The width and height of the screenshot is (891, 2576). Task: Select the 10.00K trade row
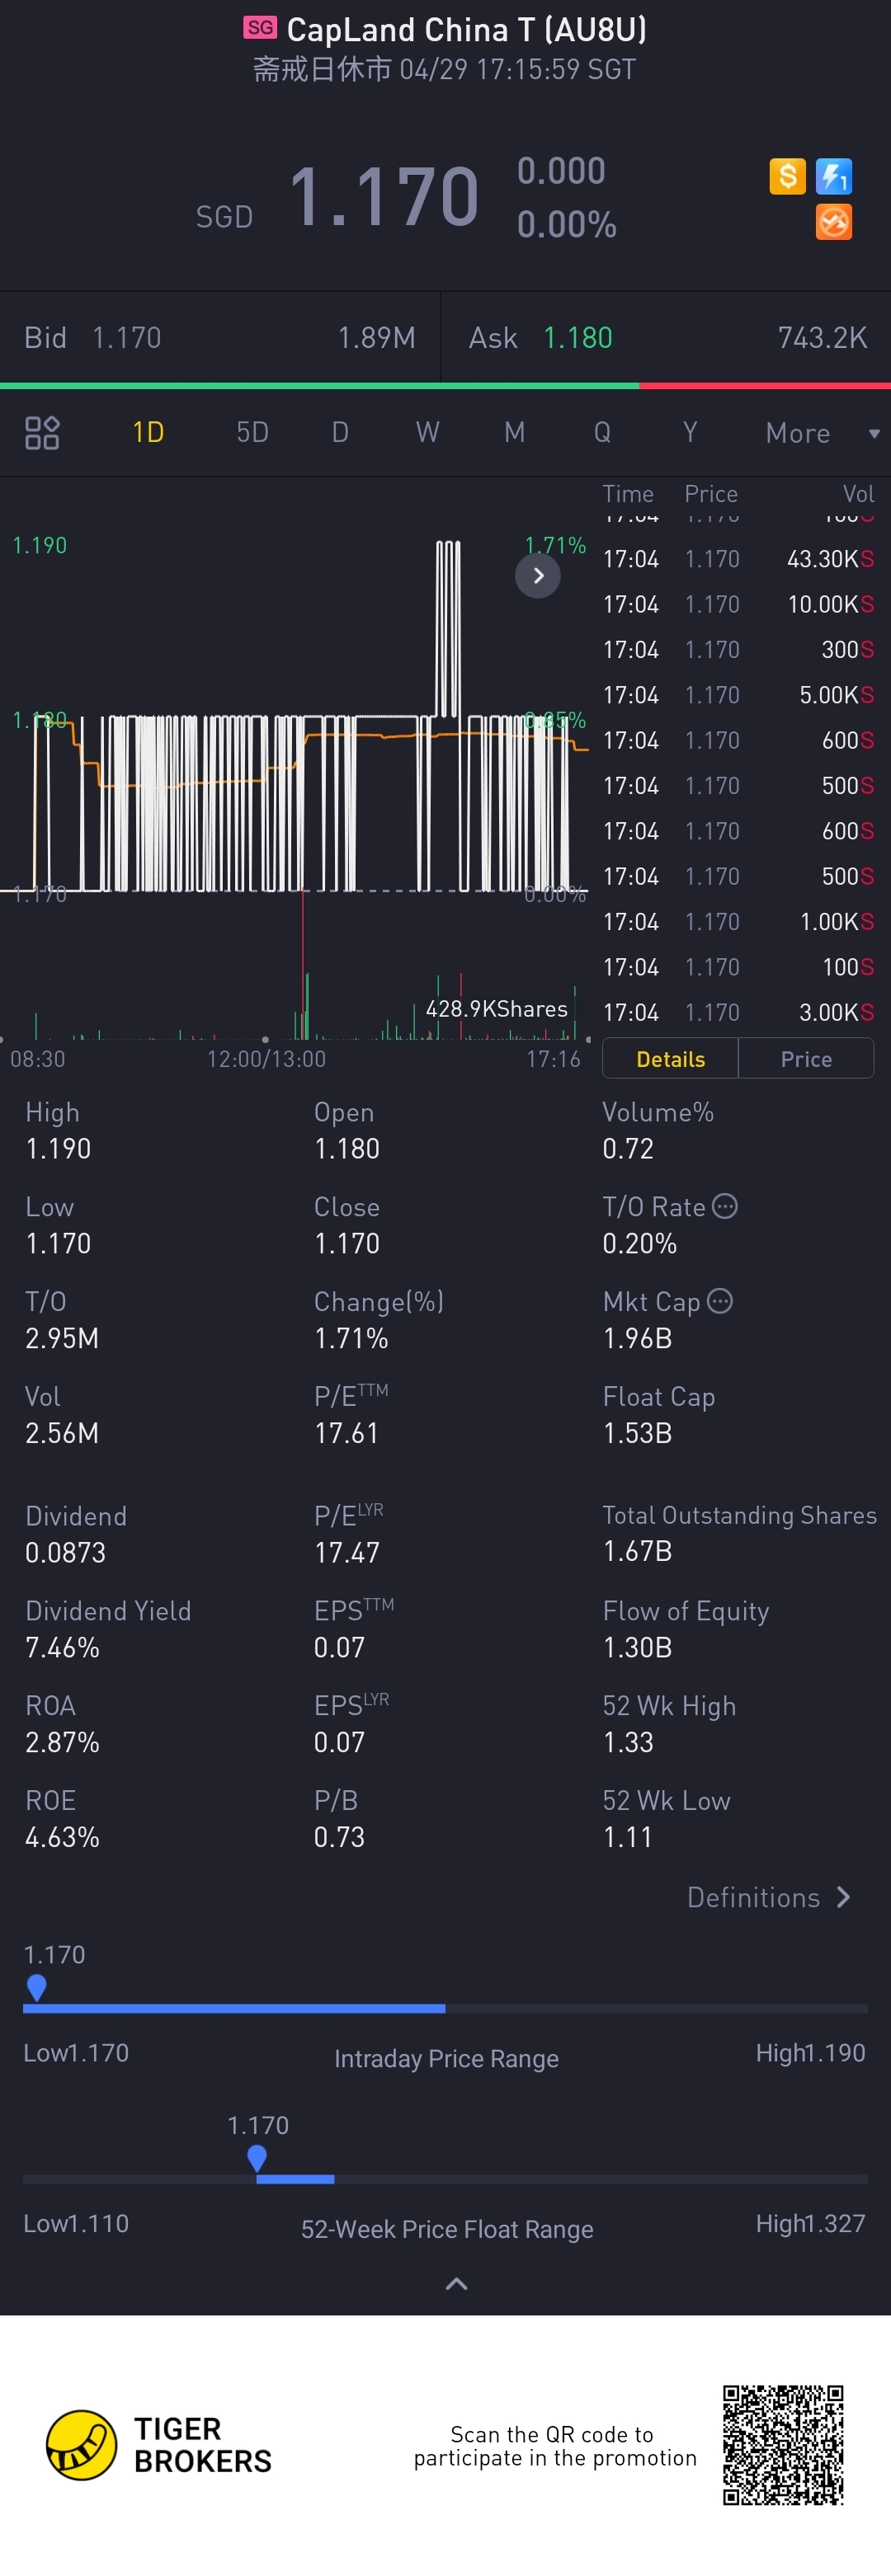[738, 604]
